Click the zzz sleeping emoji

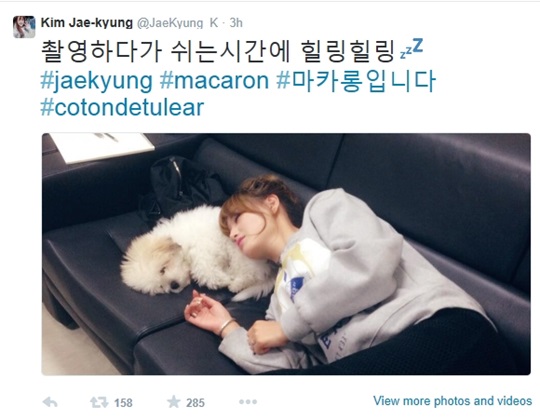coord(412,49)
